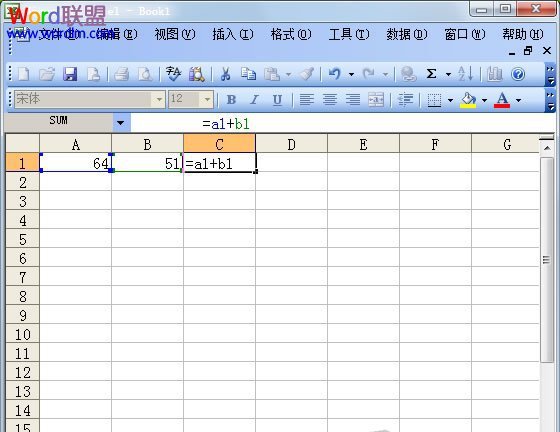Click the increase indent icon
This screenshot has height=432, width=560.
pyautogui.click(x=405, y=100)
